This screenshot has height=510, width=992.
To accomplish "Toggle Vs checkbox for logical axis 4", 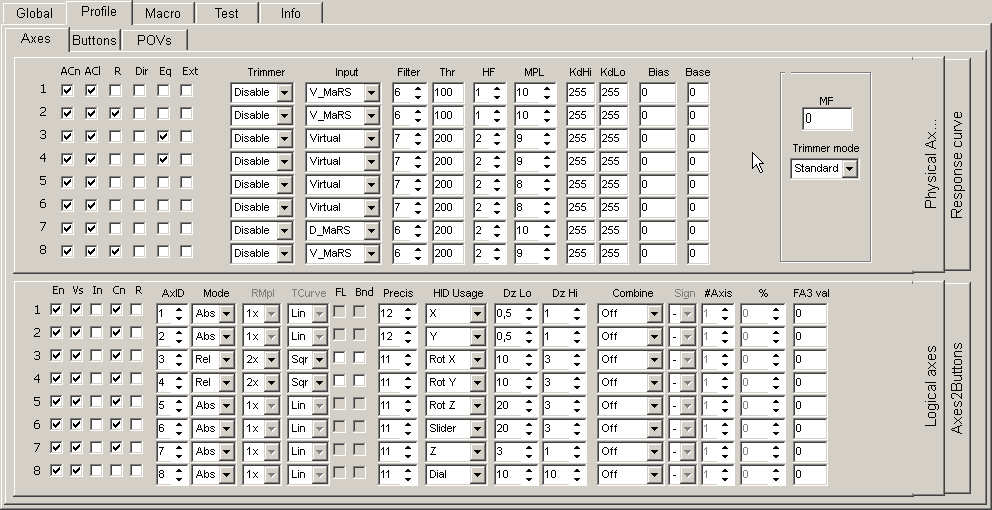I will (x=77, y=378).
